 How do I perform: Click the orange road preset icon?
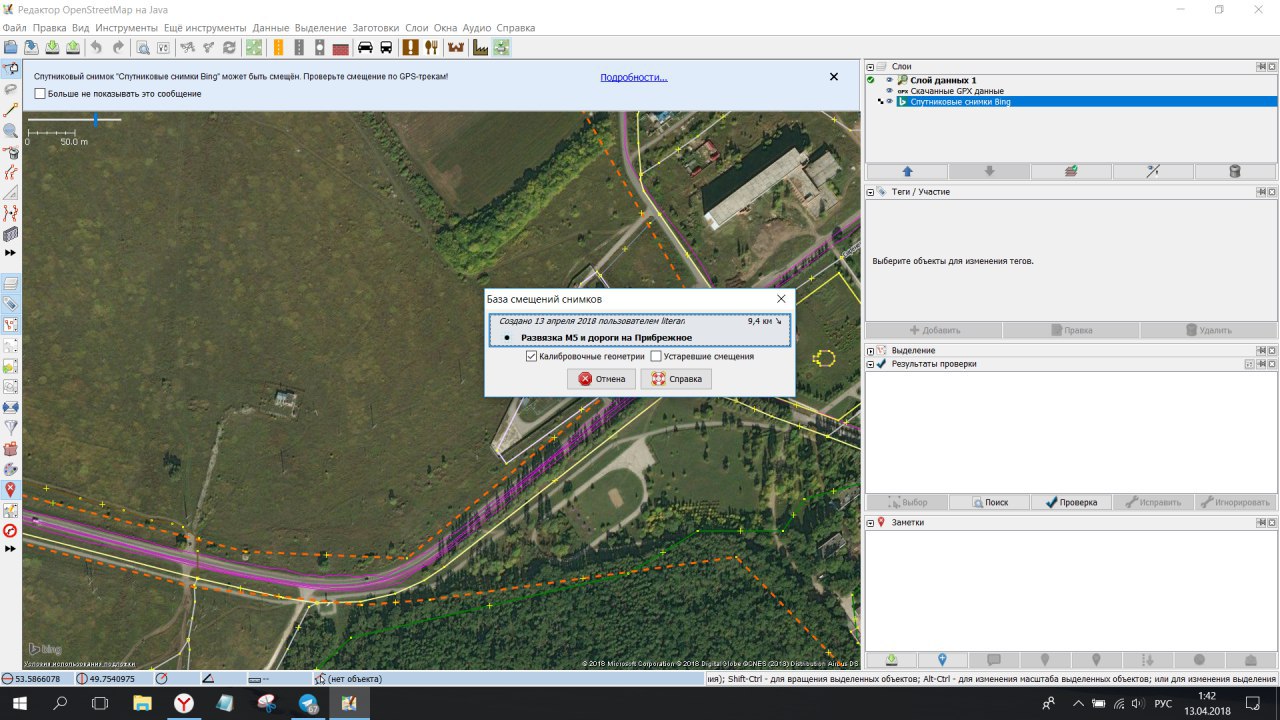(x=278, y=47)
